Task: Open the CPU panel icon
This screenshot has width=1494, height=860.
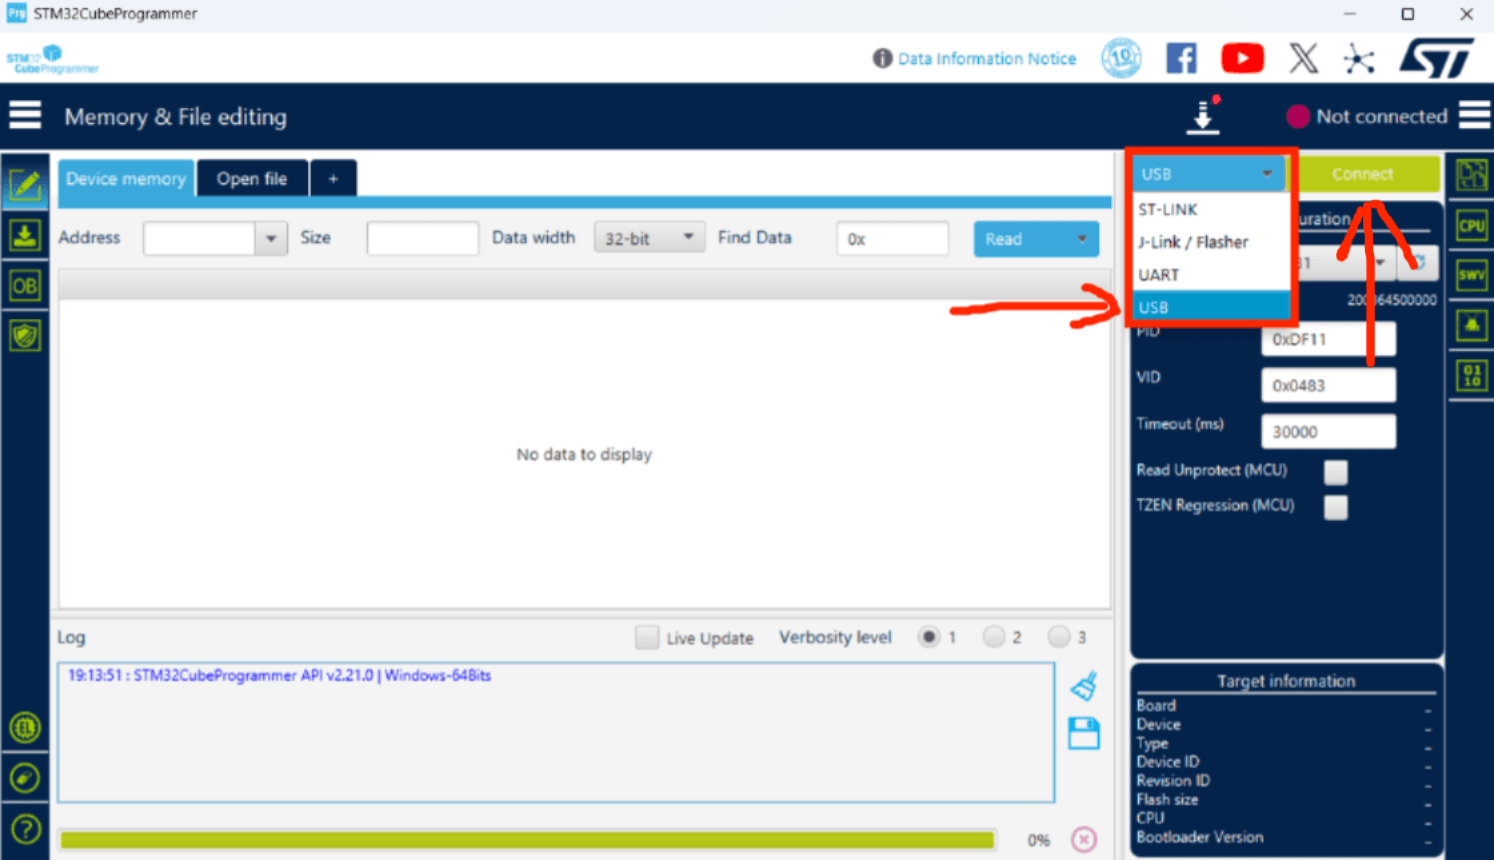Action: pyautogui.click(x=1472, y=225)
